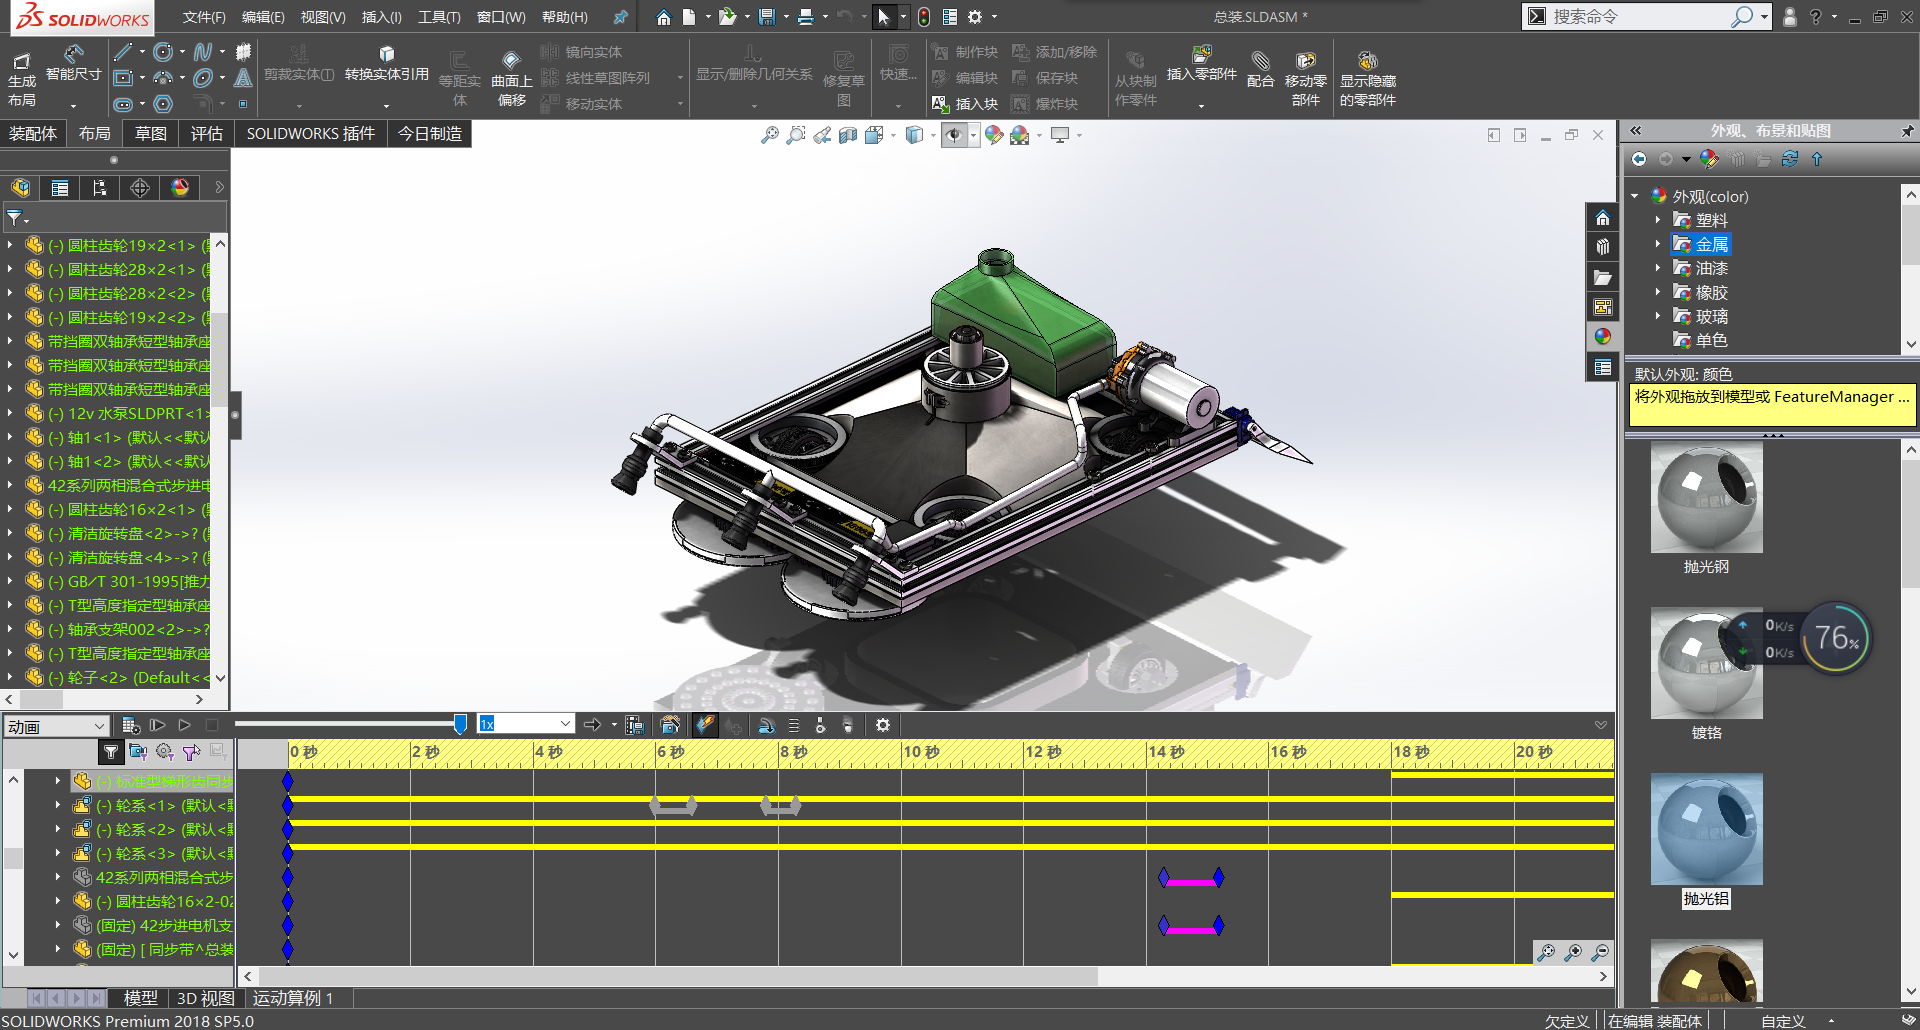Viewport: 1920px width, 1030px height.
Task: Open the Design Library task pane tab
Action: point(1603,248)
